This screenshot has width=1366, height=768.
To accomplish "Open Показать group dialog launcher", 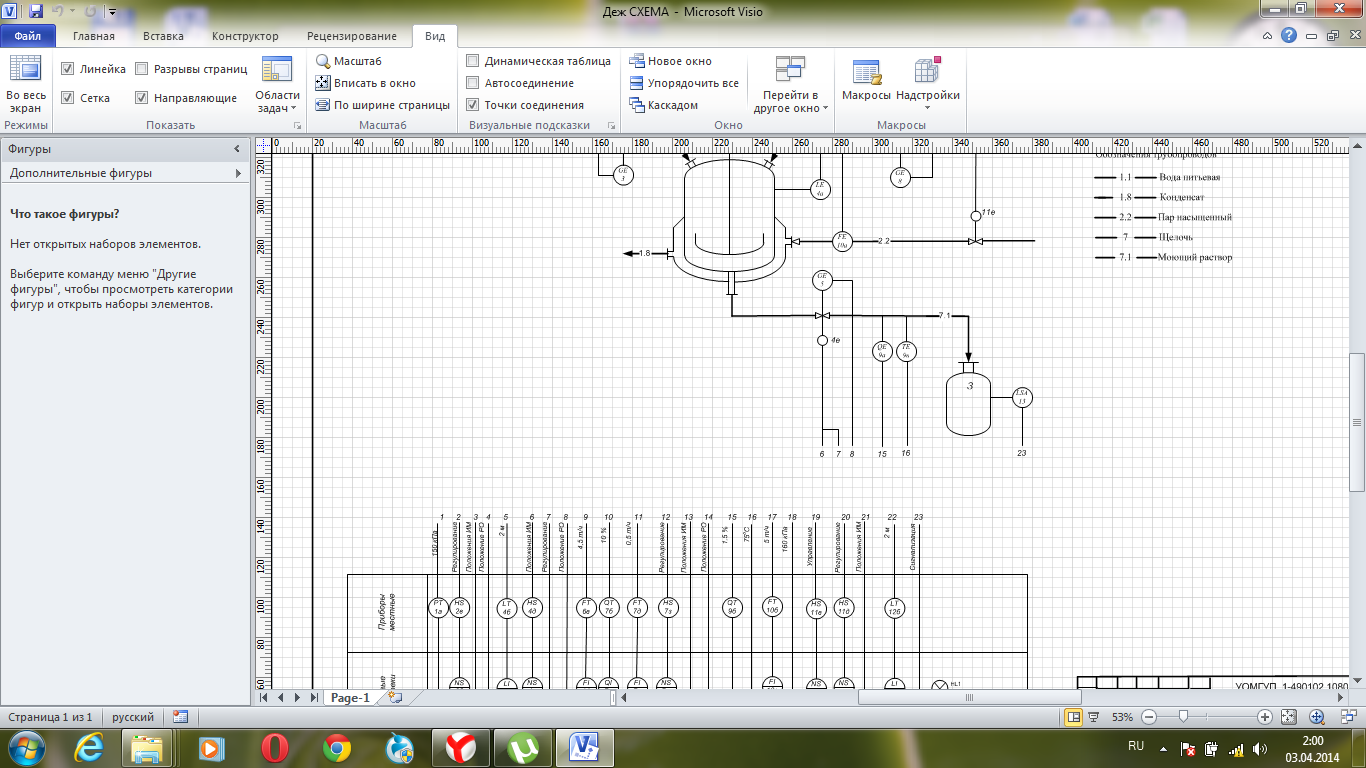I will click(297, 126).
